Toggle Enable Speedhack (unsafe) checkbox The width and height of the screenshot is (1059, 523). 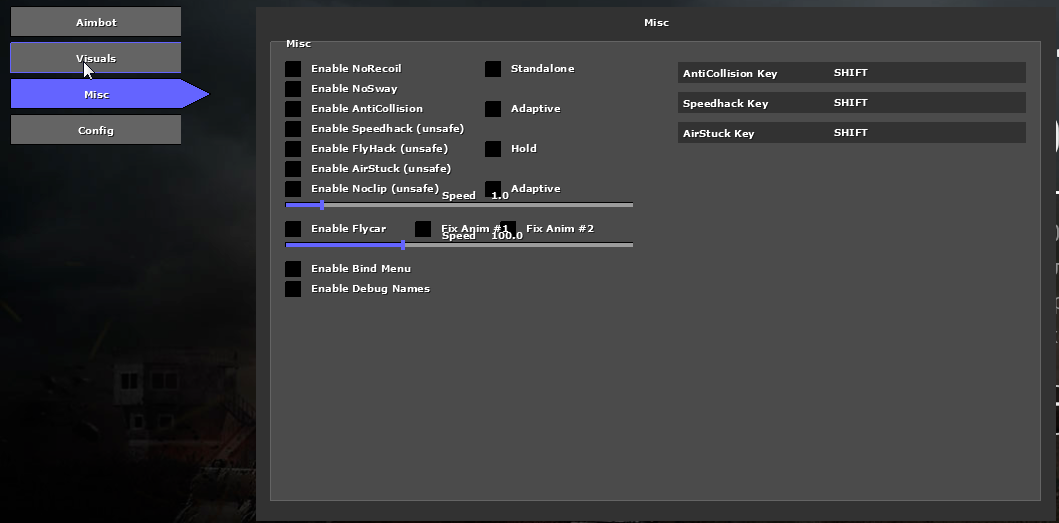pyautogui.click(x=293, y=128)
